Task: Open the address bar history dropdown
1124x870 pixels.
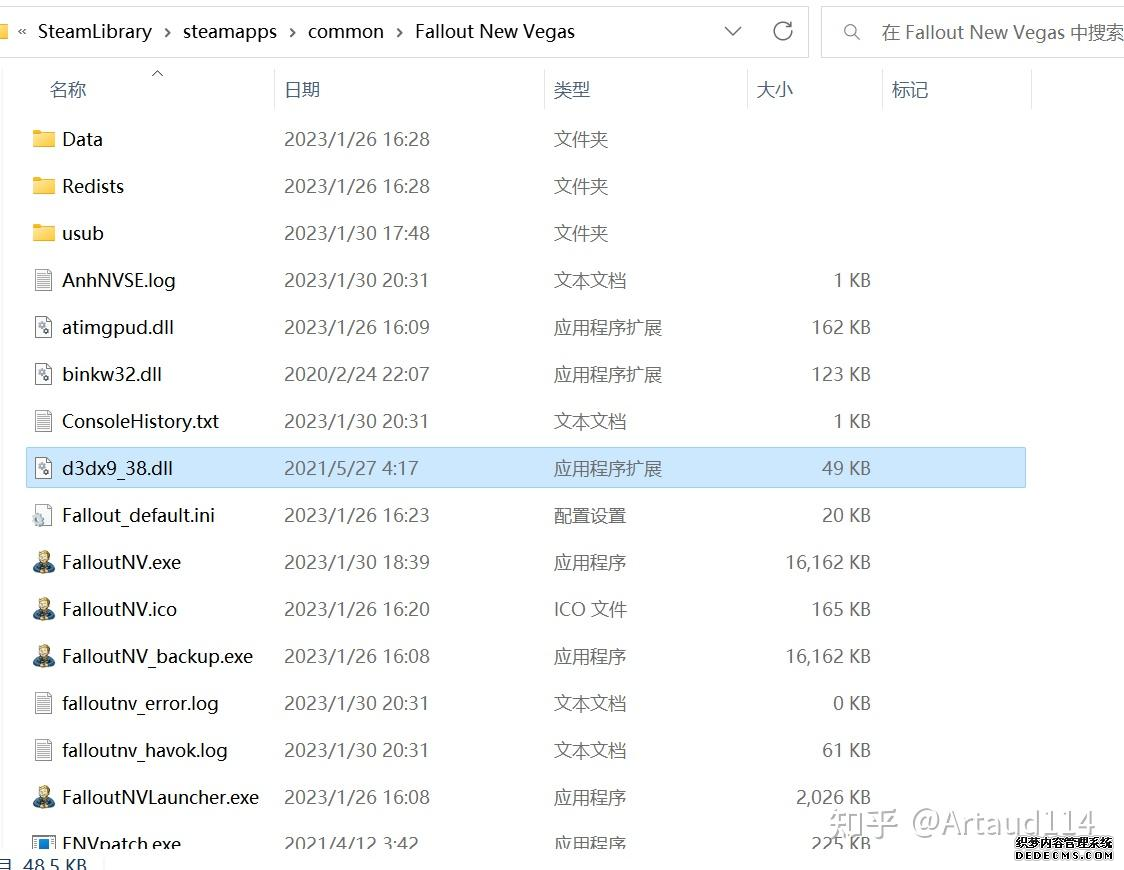Action: point(733,32)
